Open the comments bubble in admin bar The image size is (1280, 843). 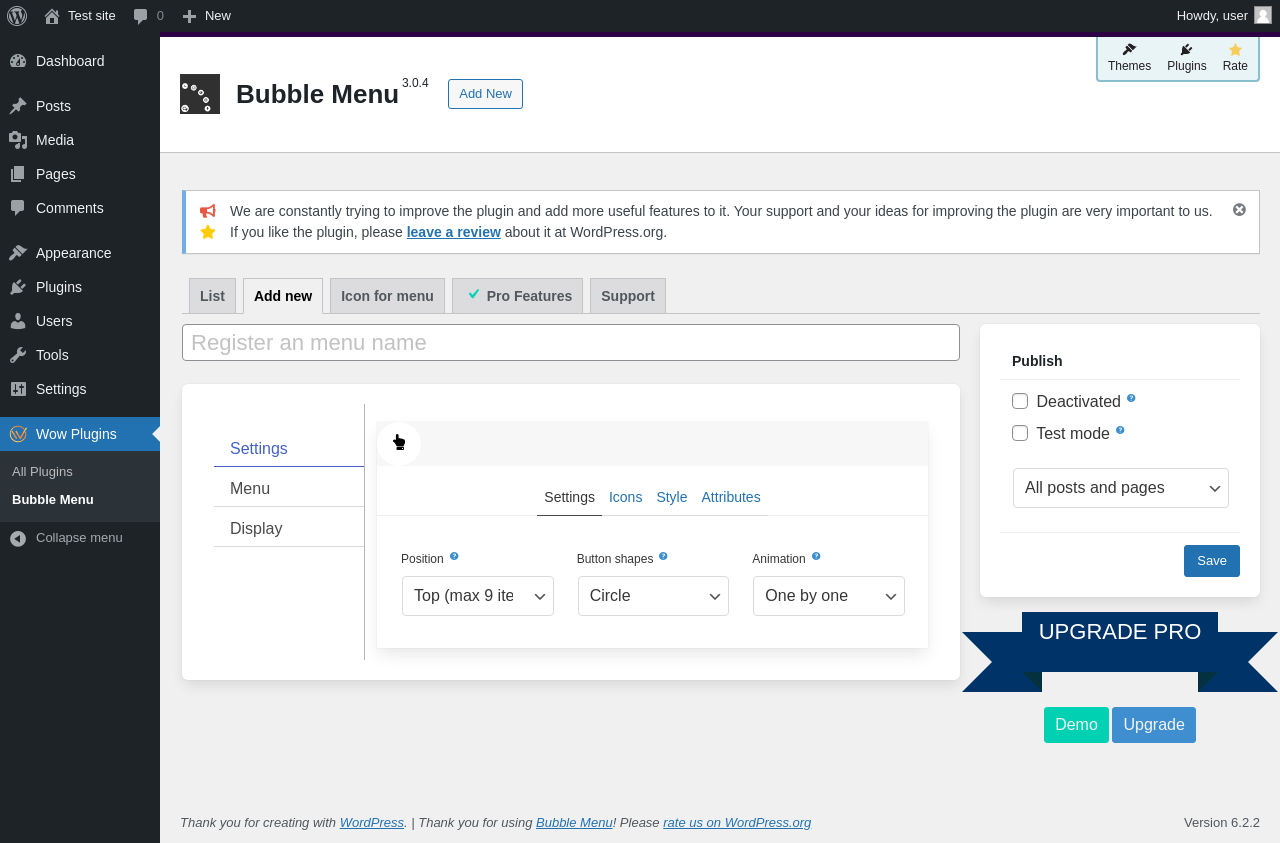pyautogui.click(x=141, y=16)
